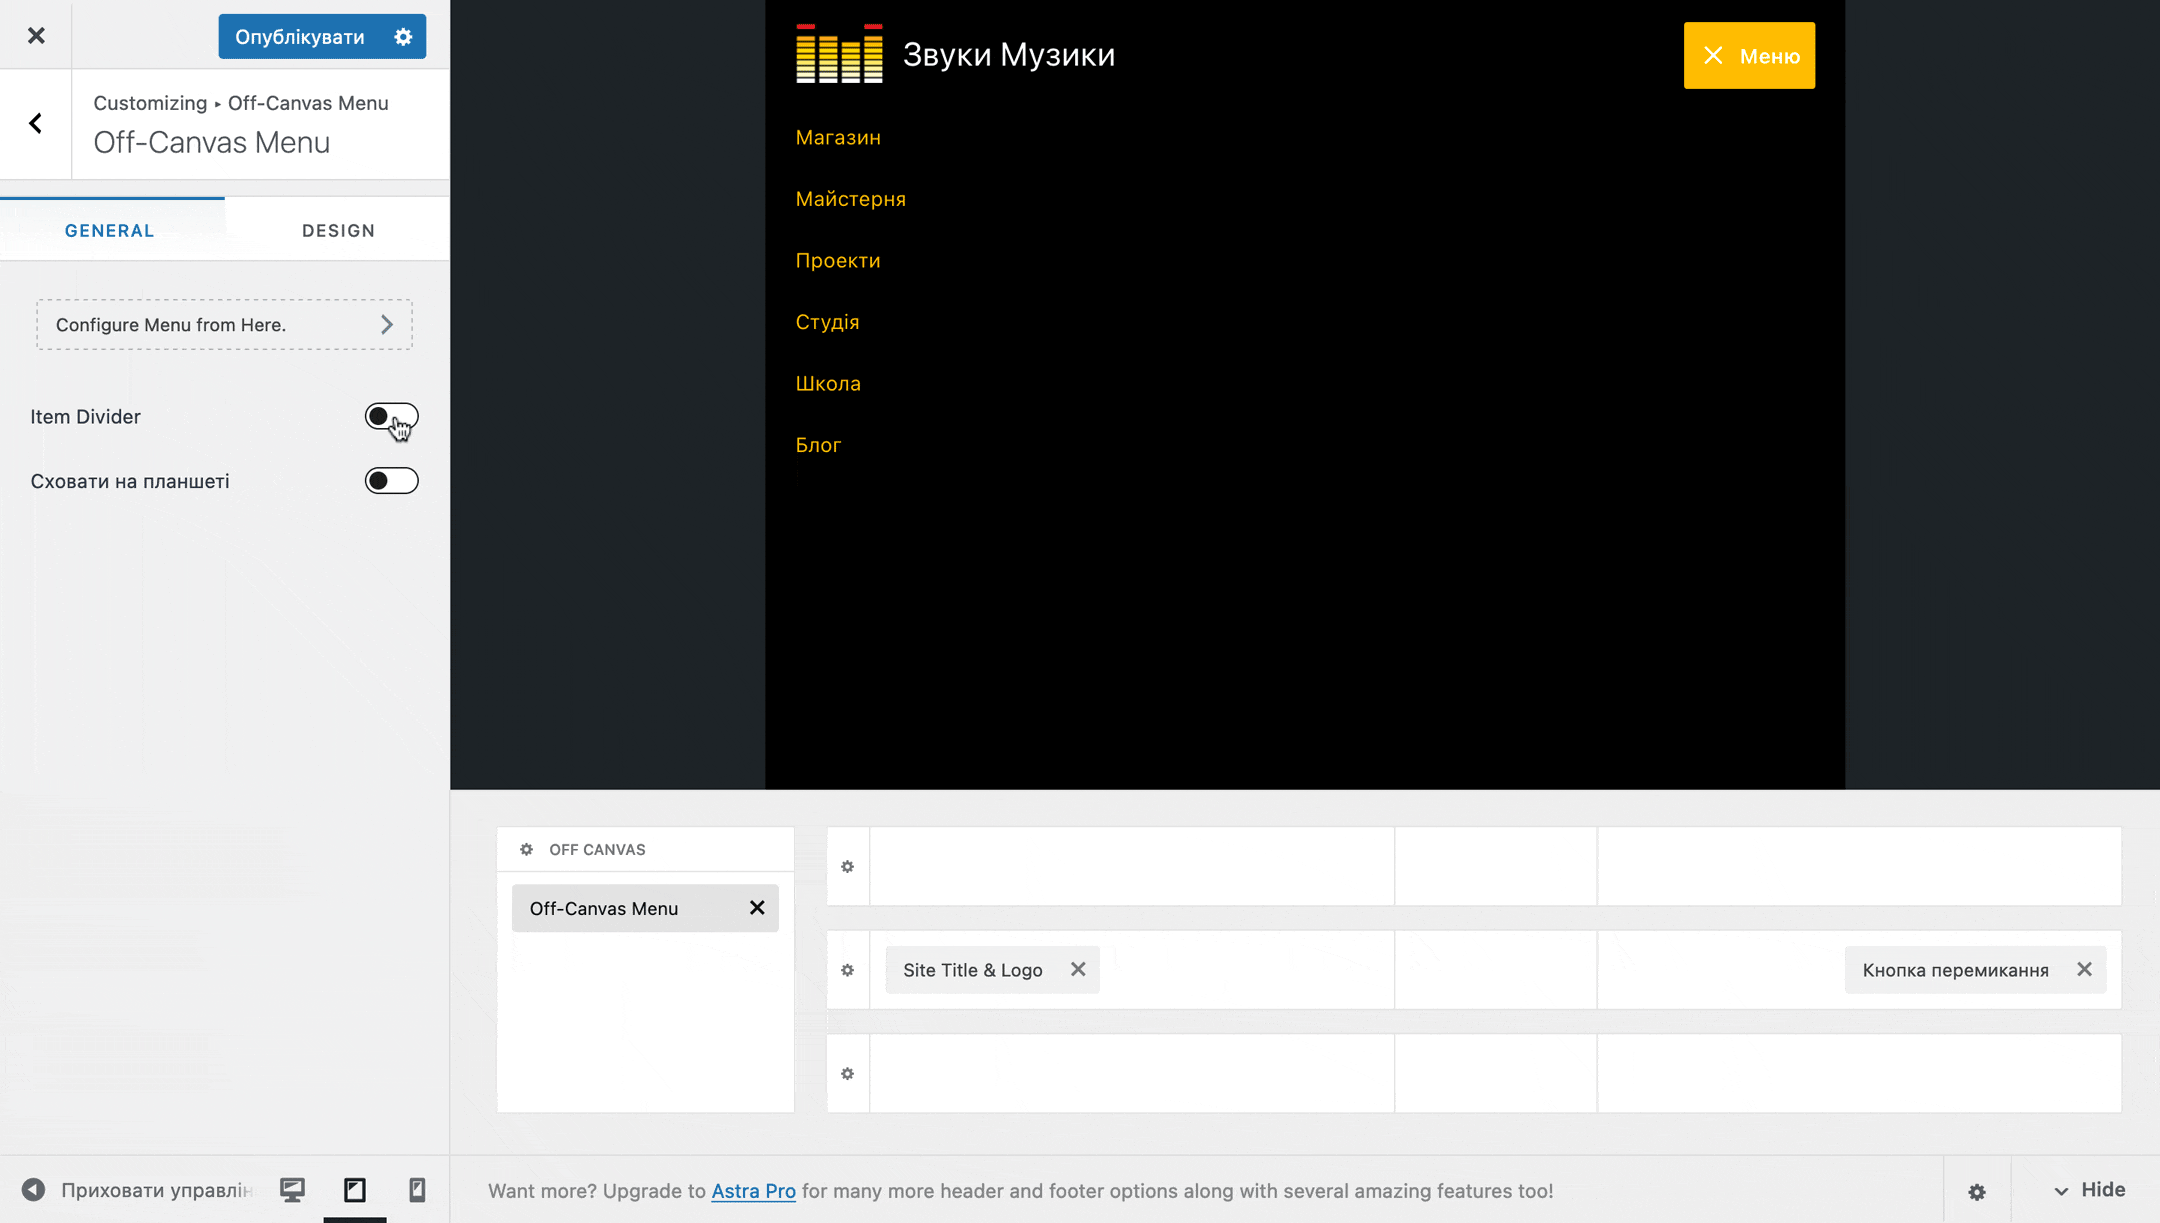The height and width of the screenshot is (1223, 2160).
Task: Click the empty top-row left builder zone
Action: (1132, 867)
